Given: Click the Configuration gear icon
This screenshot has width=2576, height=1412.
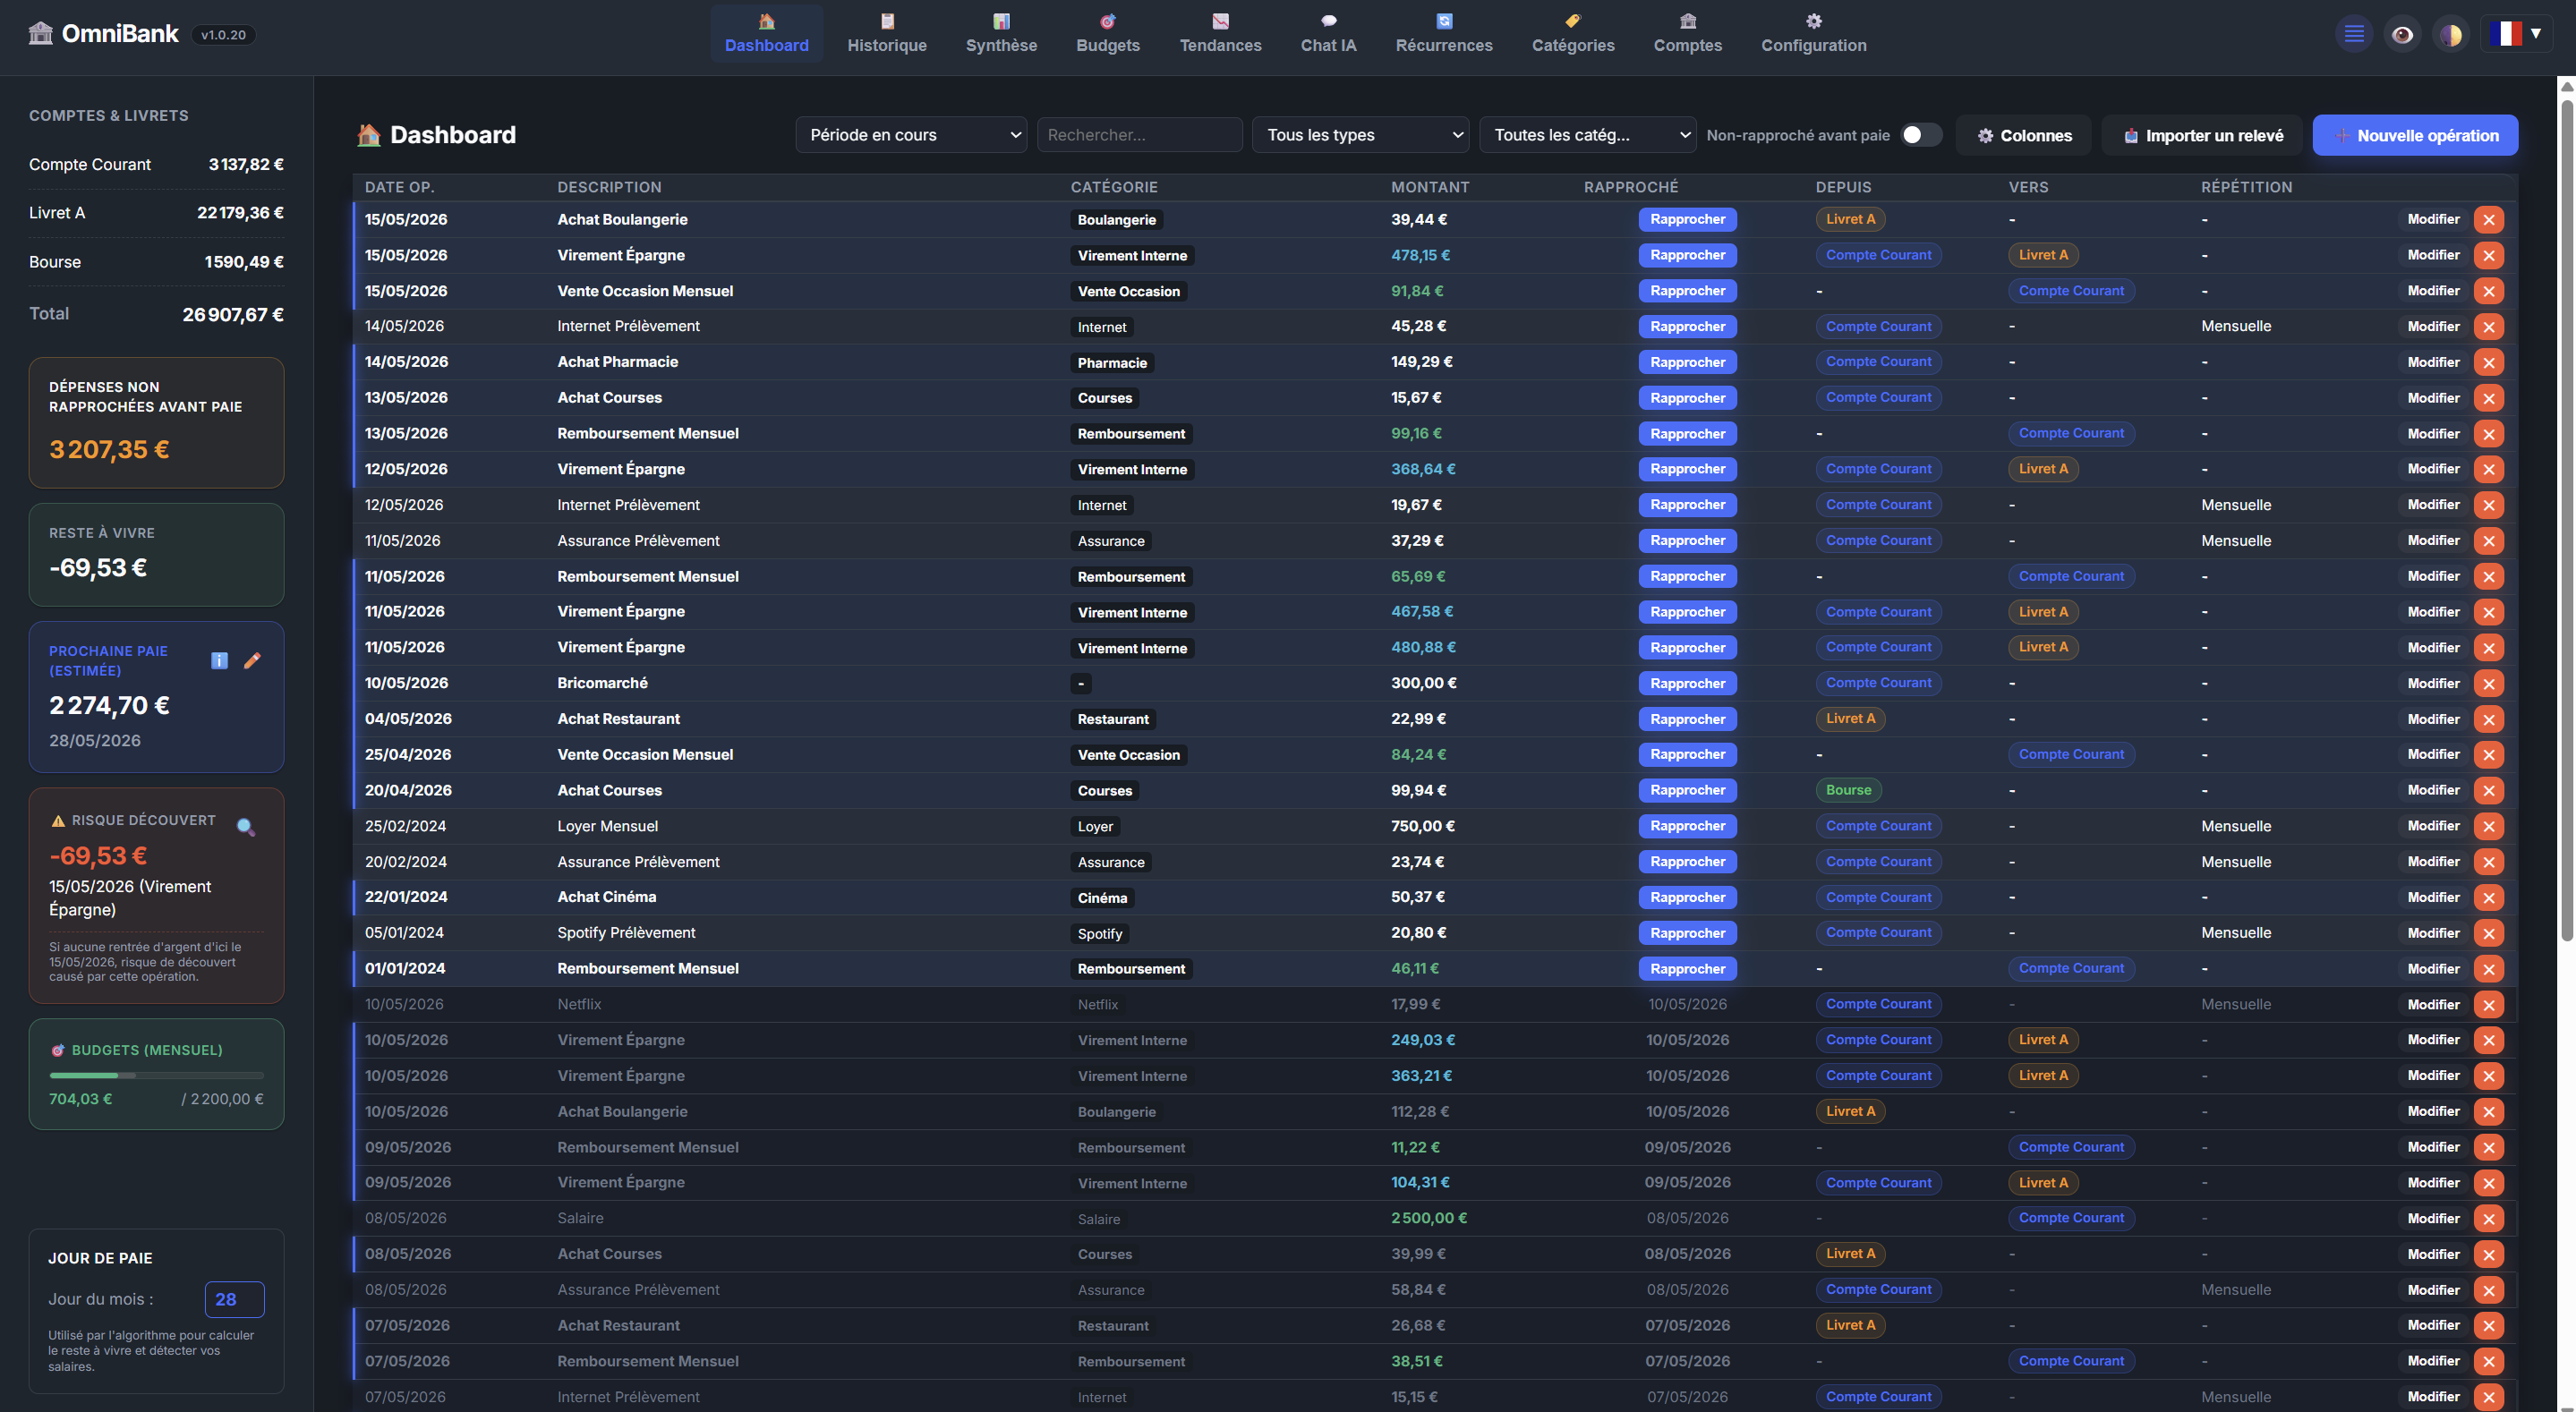Looking at the screenshot, I should pos(1813,21).
